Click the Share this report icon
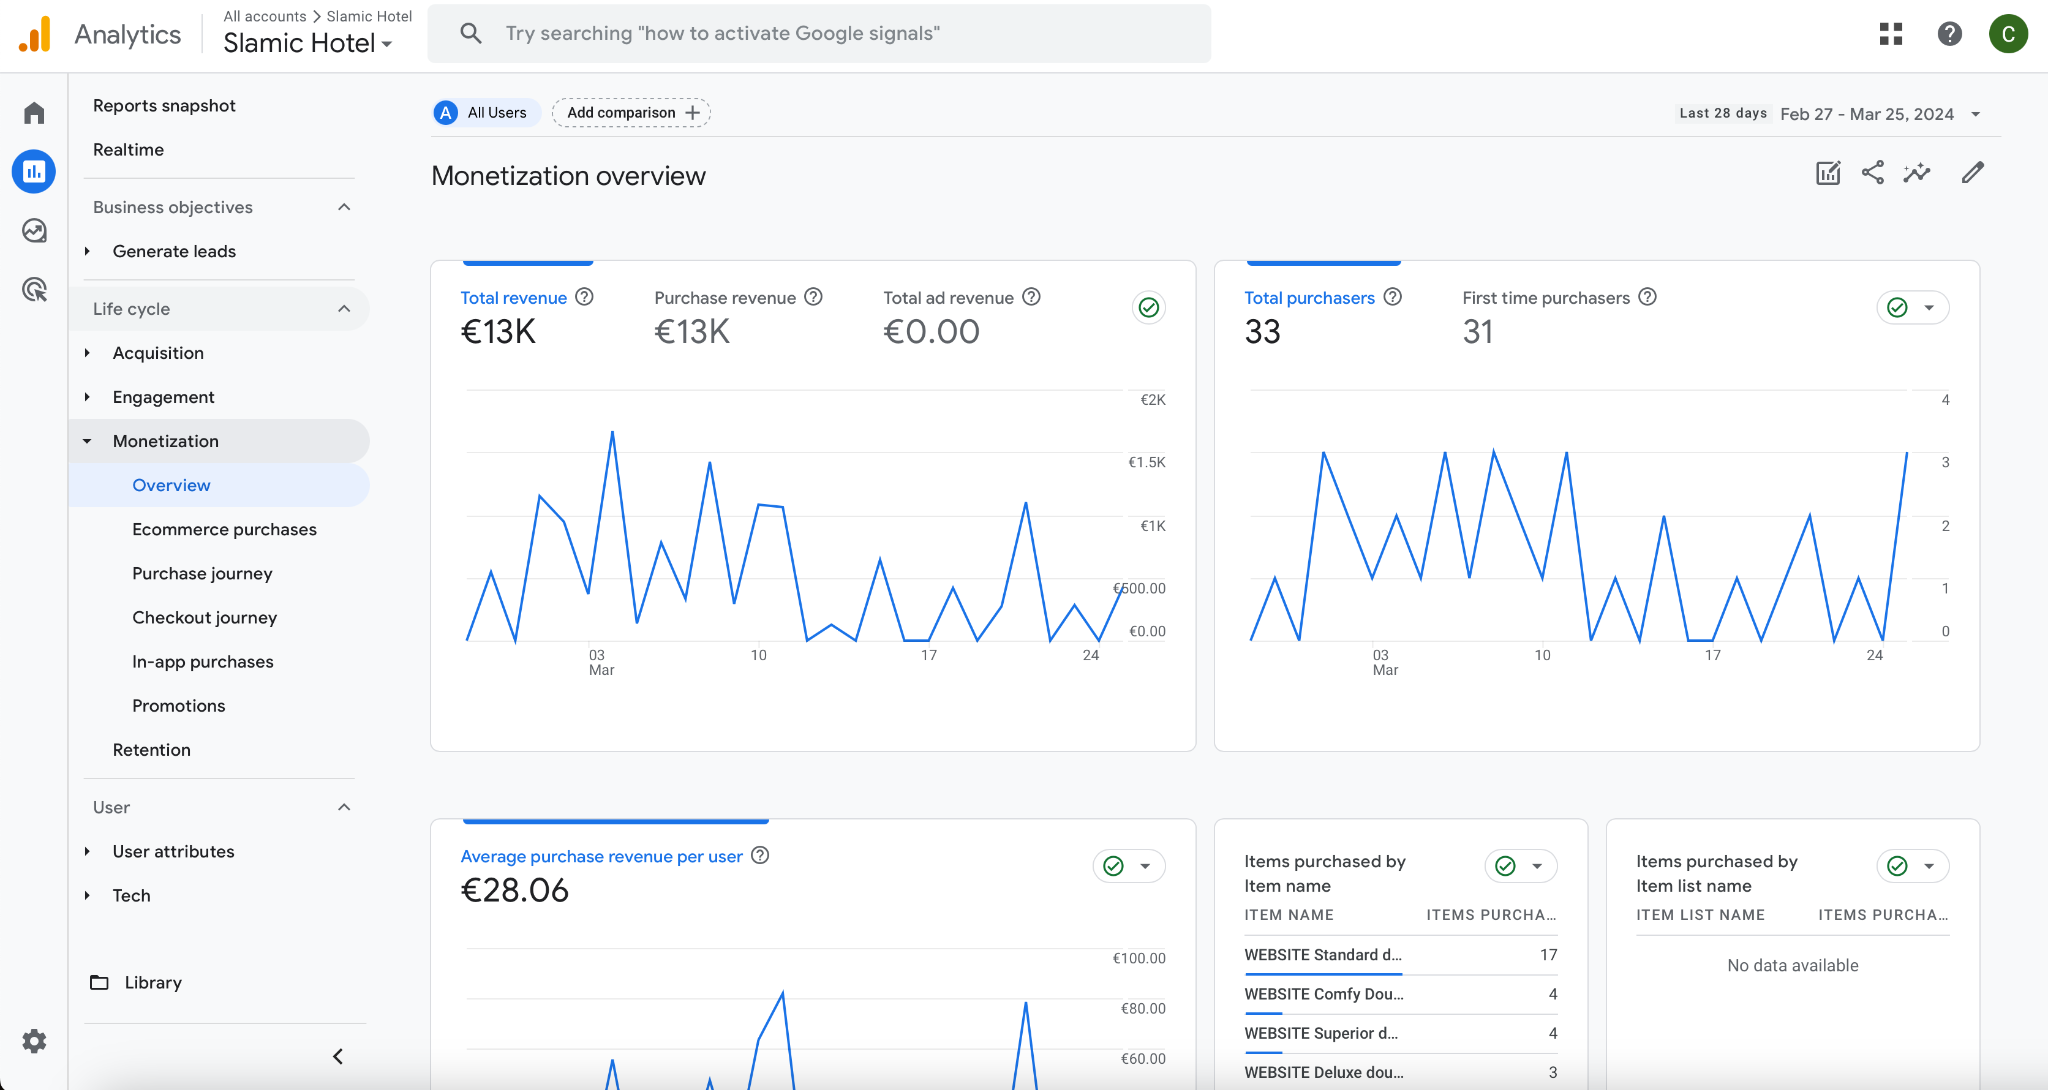Viewport: 2048px width, 1090px height. click(1872, 173)
